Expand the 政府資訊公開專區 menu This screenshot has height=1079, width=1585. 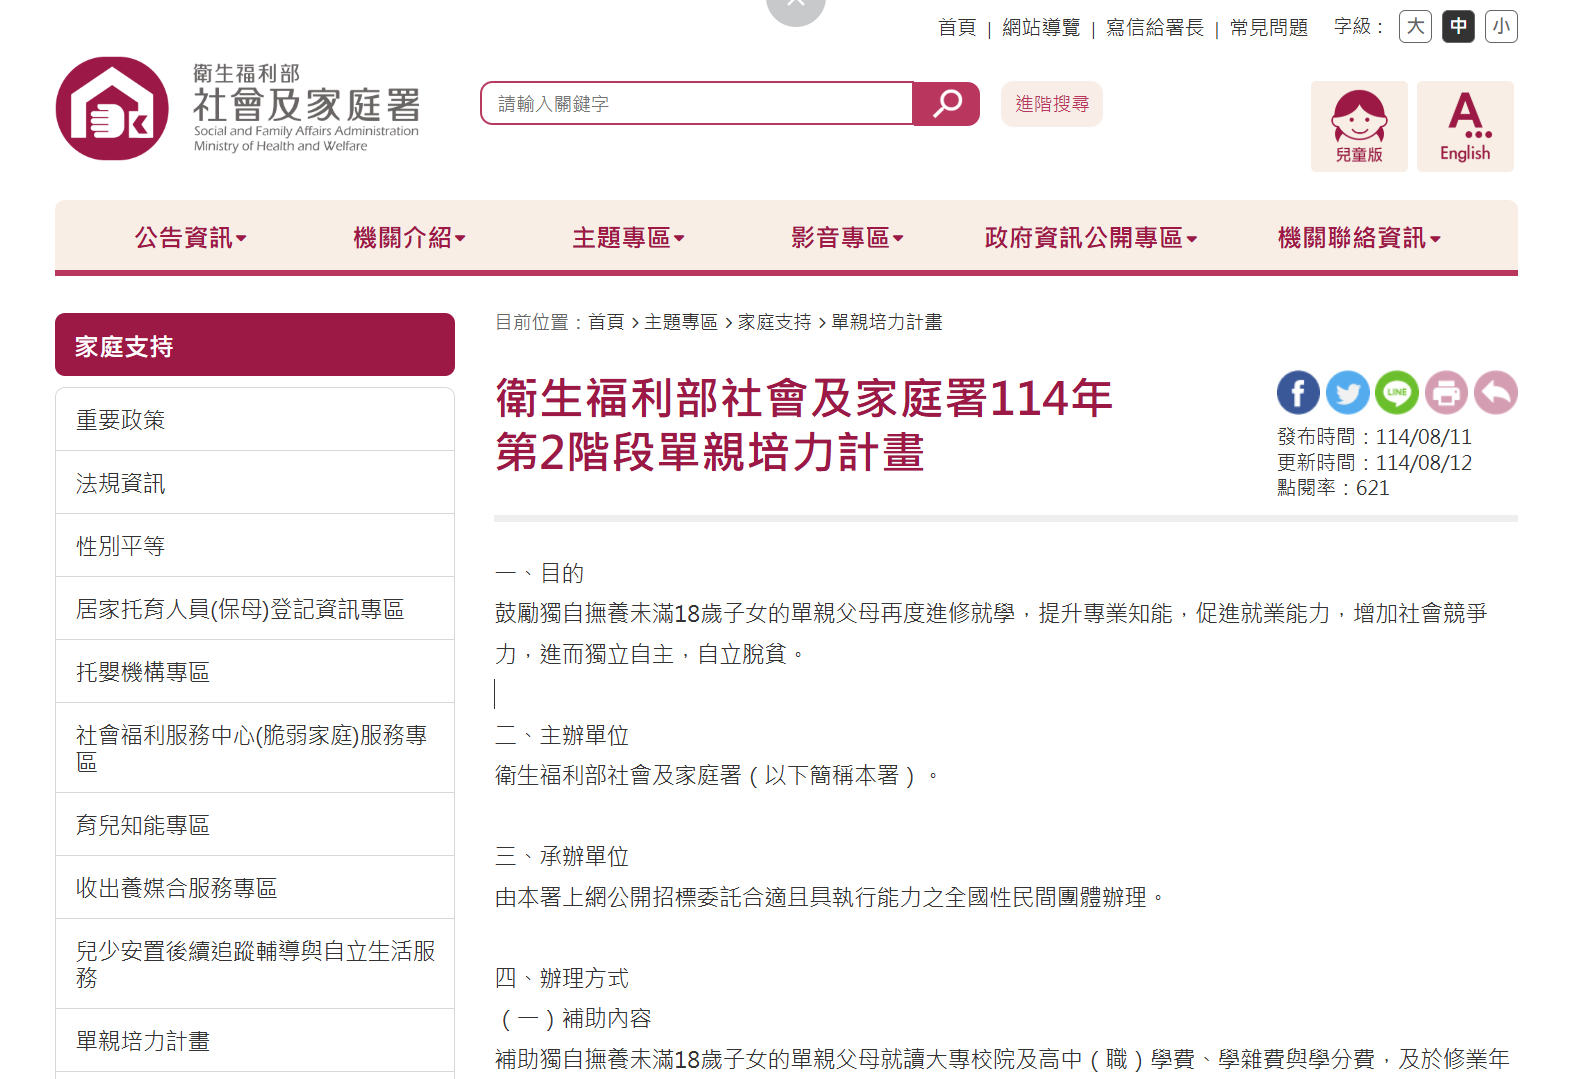[x=1091, y=238]
